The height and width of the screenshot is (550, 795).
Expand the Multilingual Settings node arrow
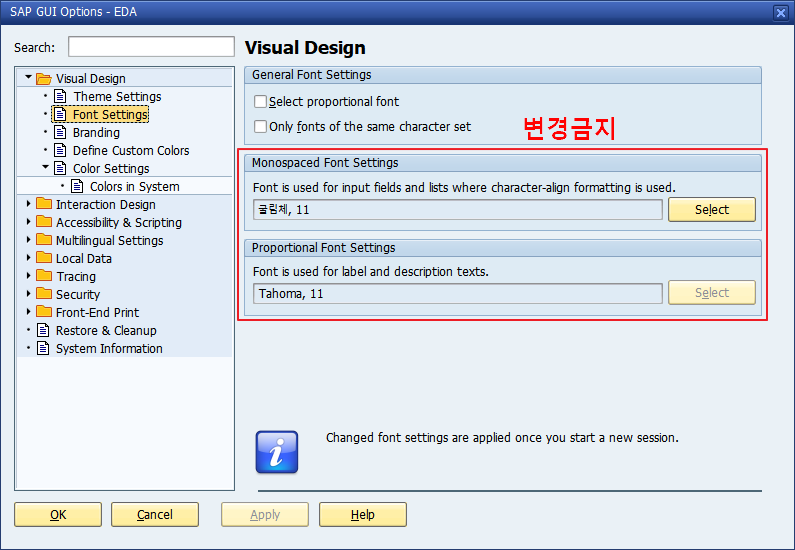tap(28, 240)
